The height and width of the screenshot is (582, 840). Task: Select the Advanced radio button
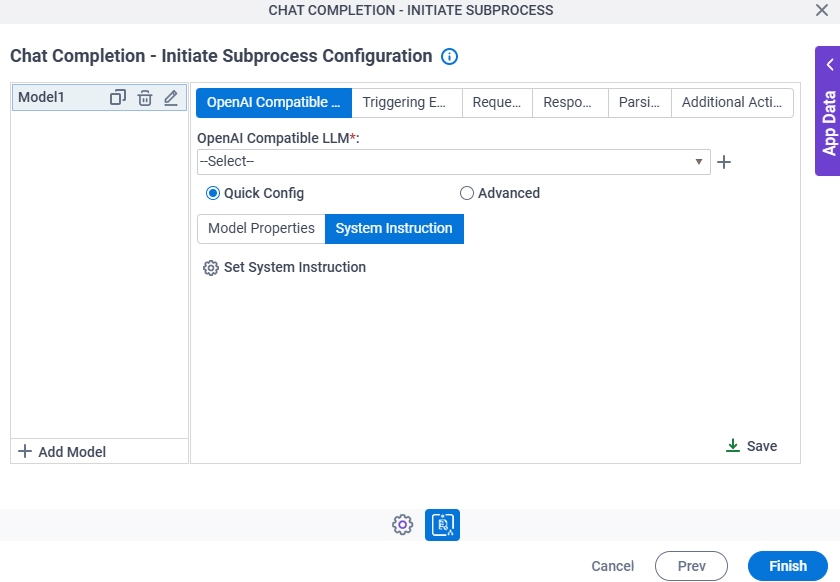pos(467,193)
